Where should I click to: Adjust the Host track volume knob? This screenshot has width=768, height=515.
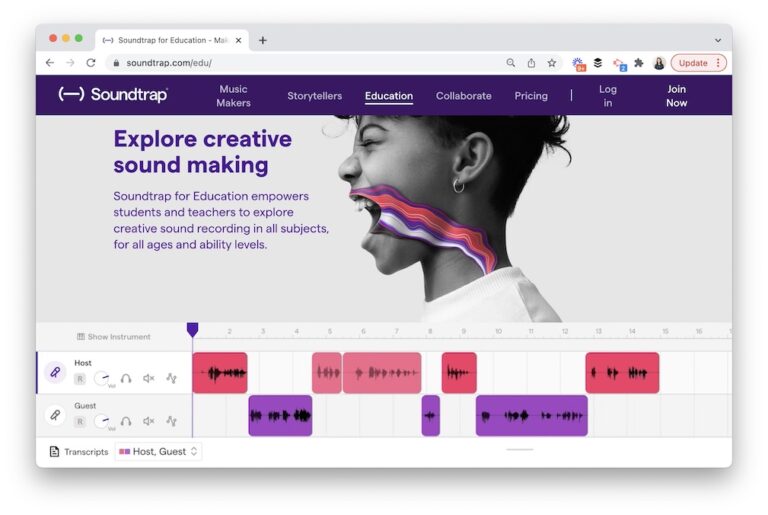102,378
